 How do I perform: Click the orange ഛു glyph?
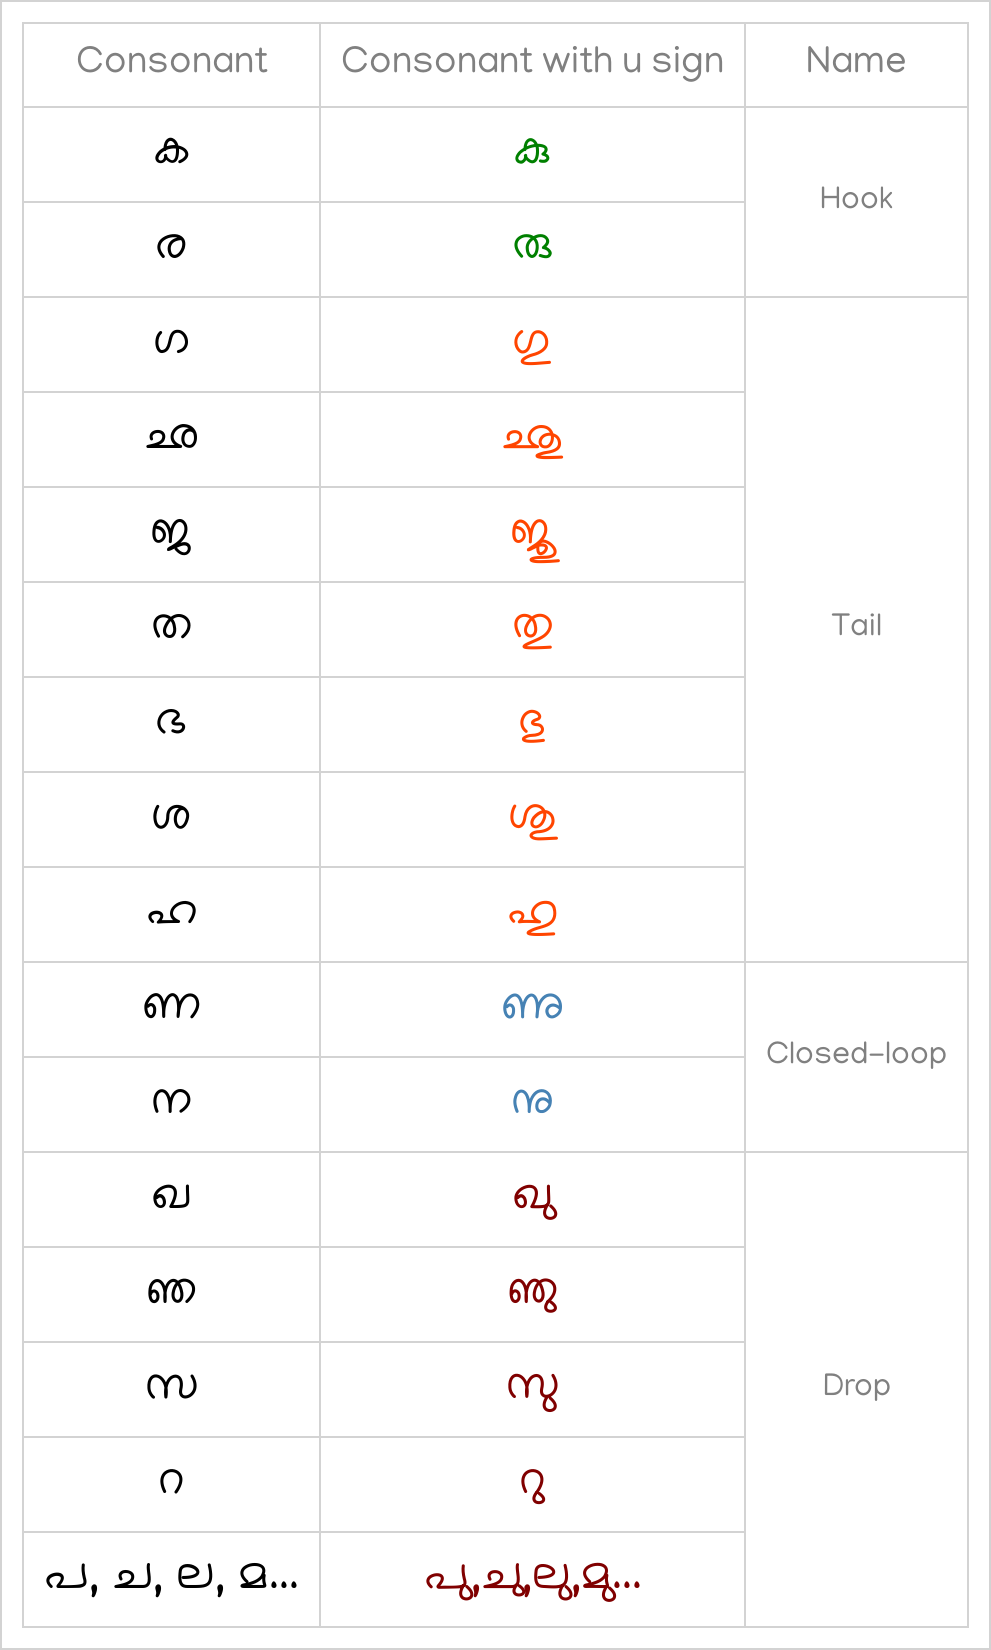point(532,441)
